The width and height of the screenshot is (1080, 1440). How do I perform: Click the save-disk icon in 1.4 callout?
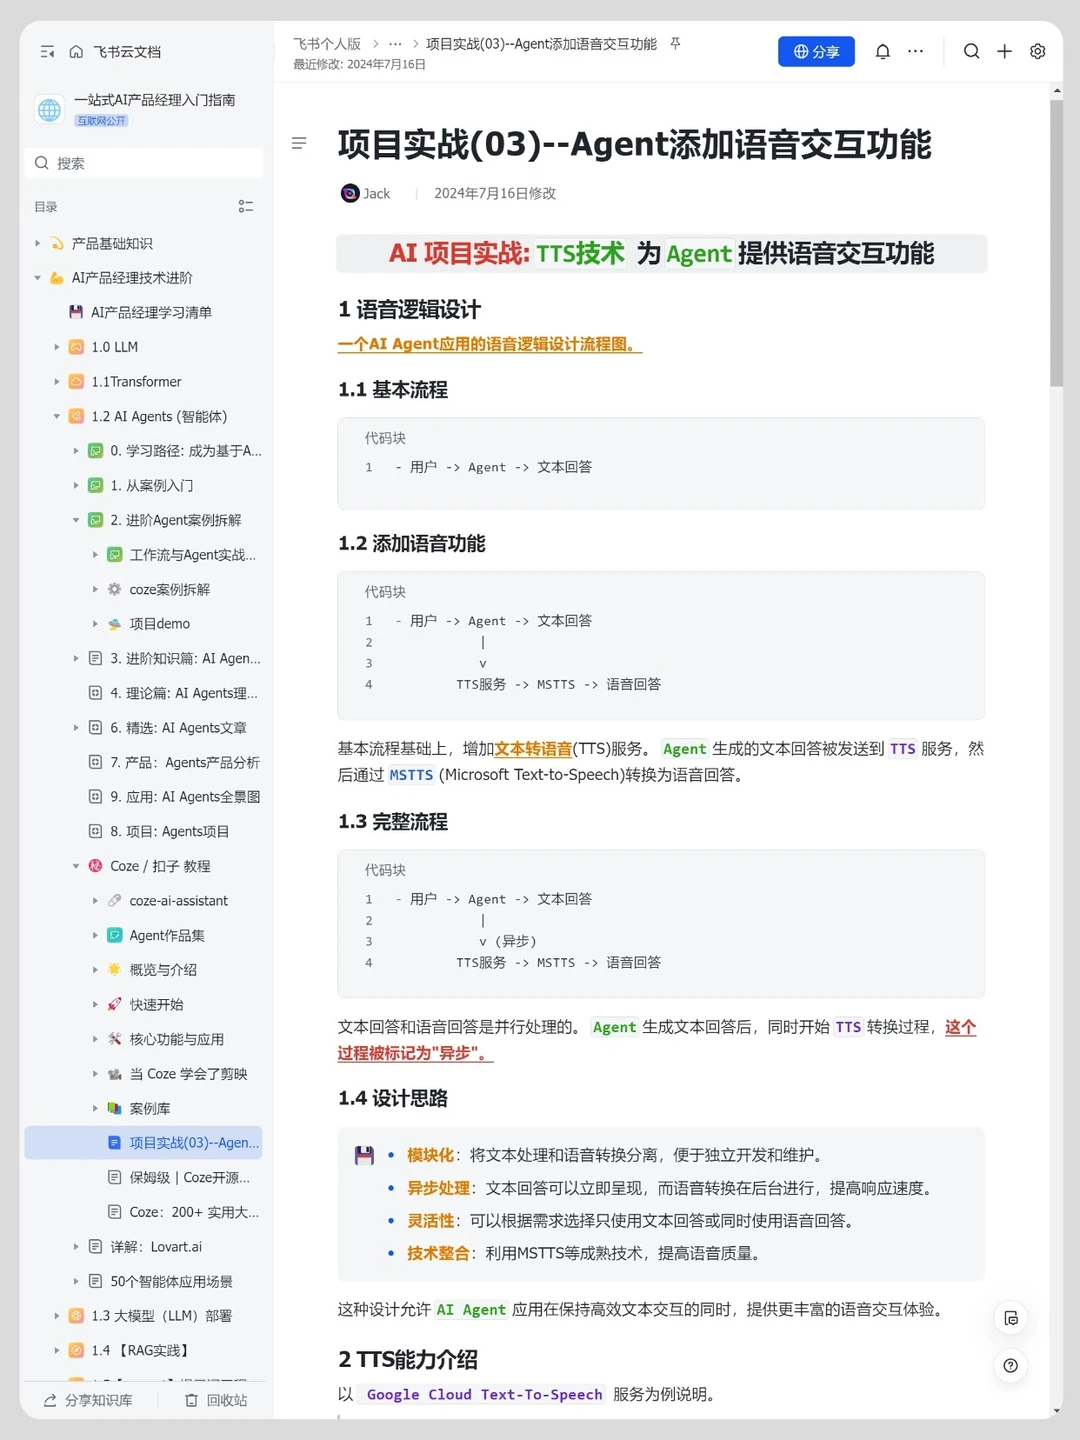click(364, 1156)
